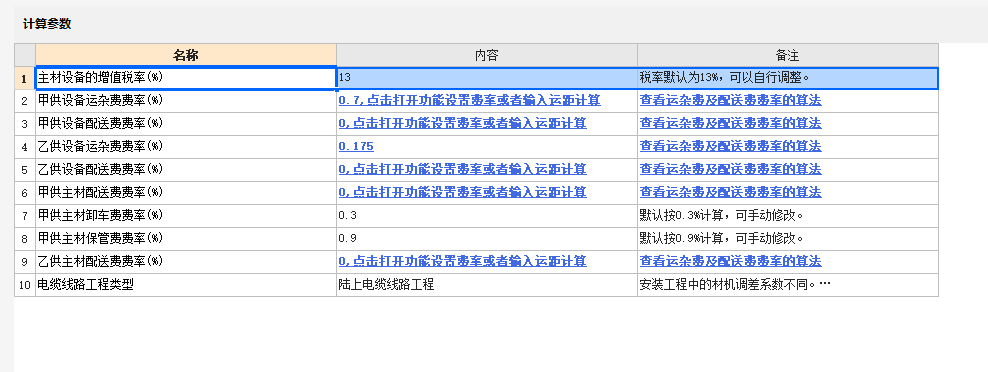Image resolution: width=988 pixels, height=372 pixels.
Task: Click the 名称 column header
Action: tap(186, 55)
